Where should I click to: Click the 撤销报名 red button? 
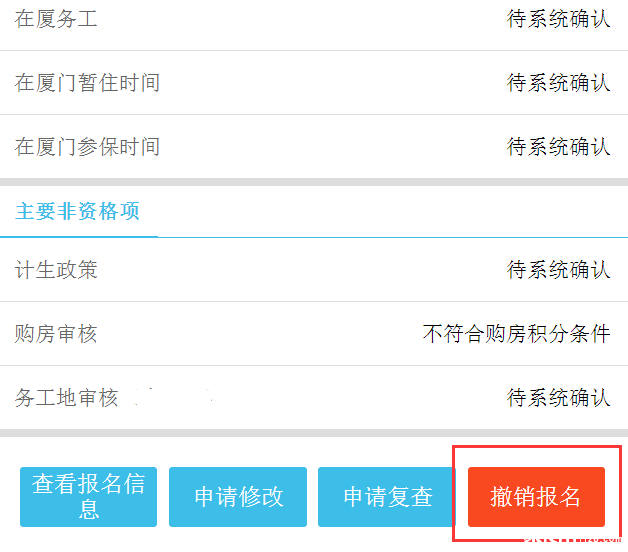click(x=536, y=497)
